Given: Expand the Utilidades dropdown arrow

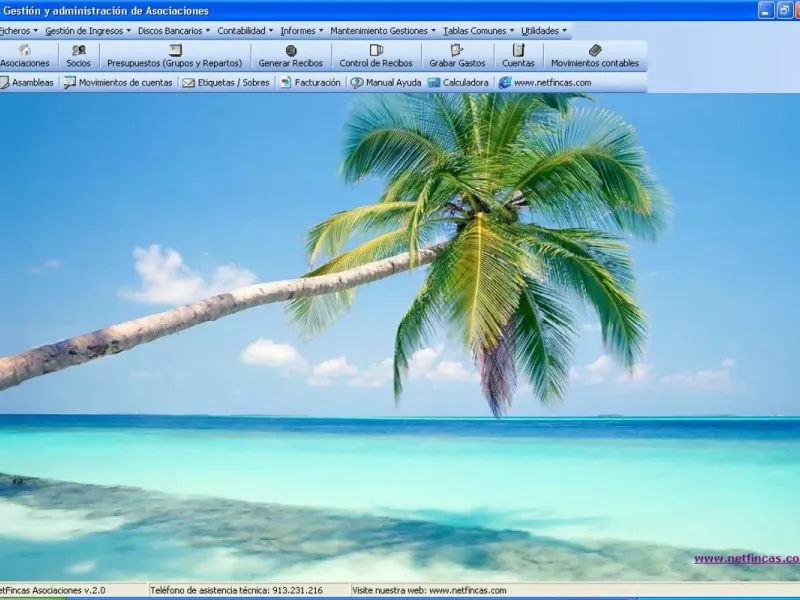Looking at the screenshot, I should 564,31.
